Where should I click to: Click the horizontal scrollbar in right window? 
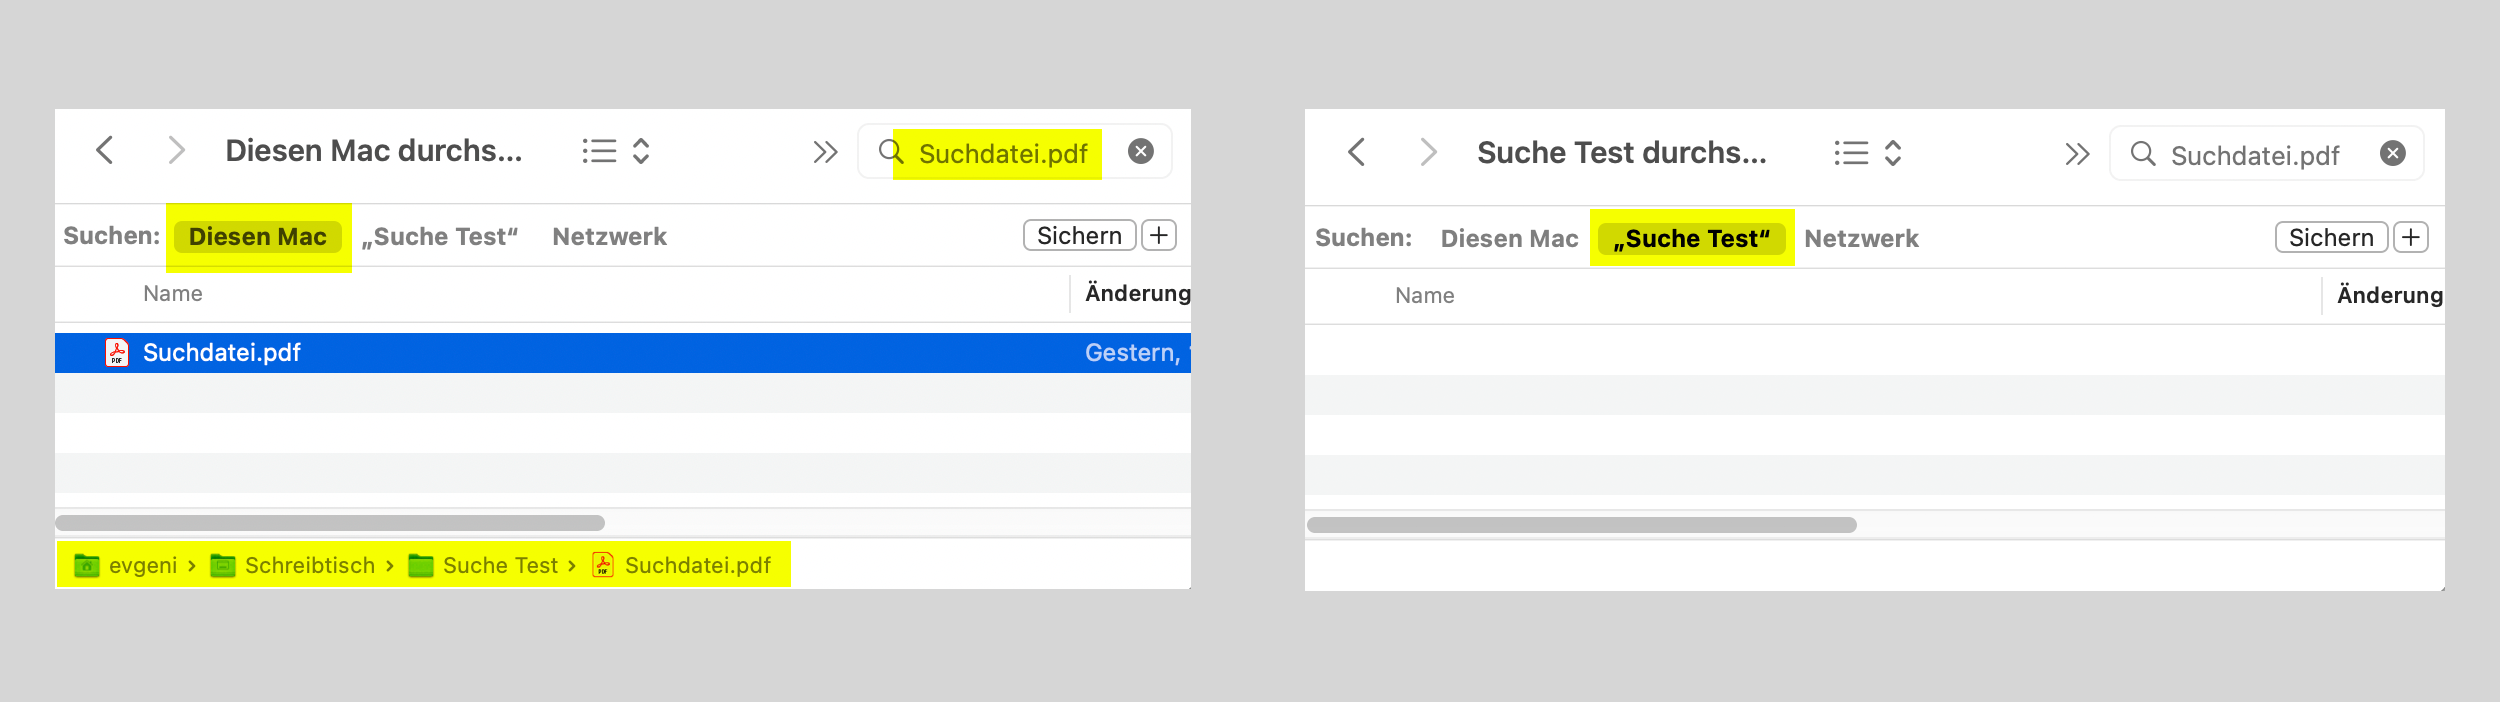tap(1581, 525)
